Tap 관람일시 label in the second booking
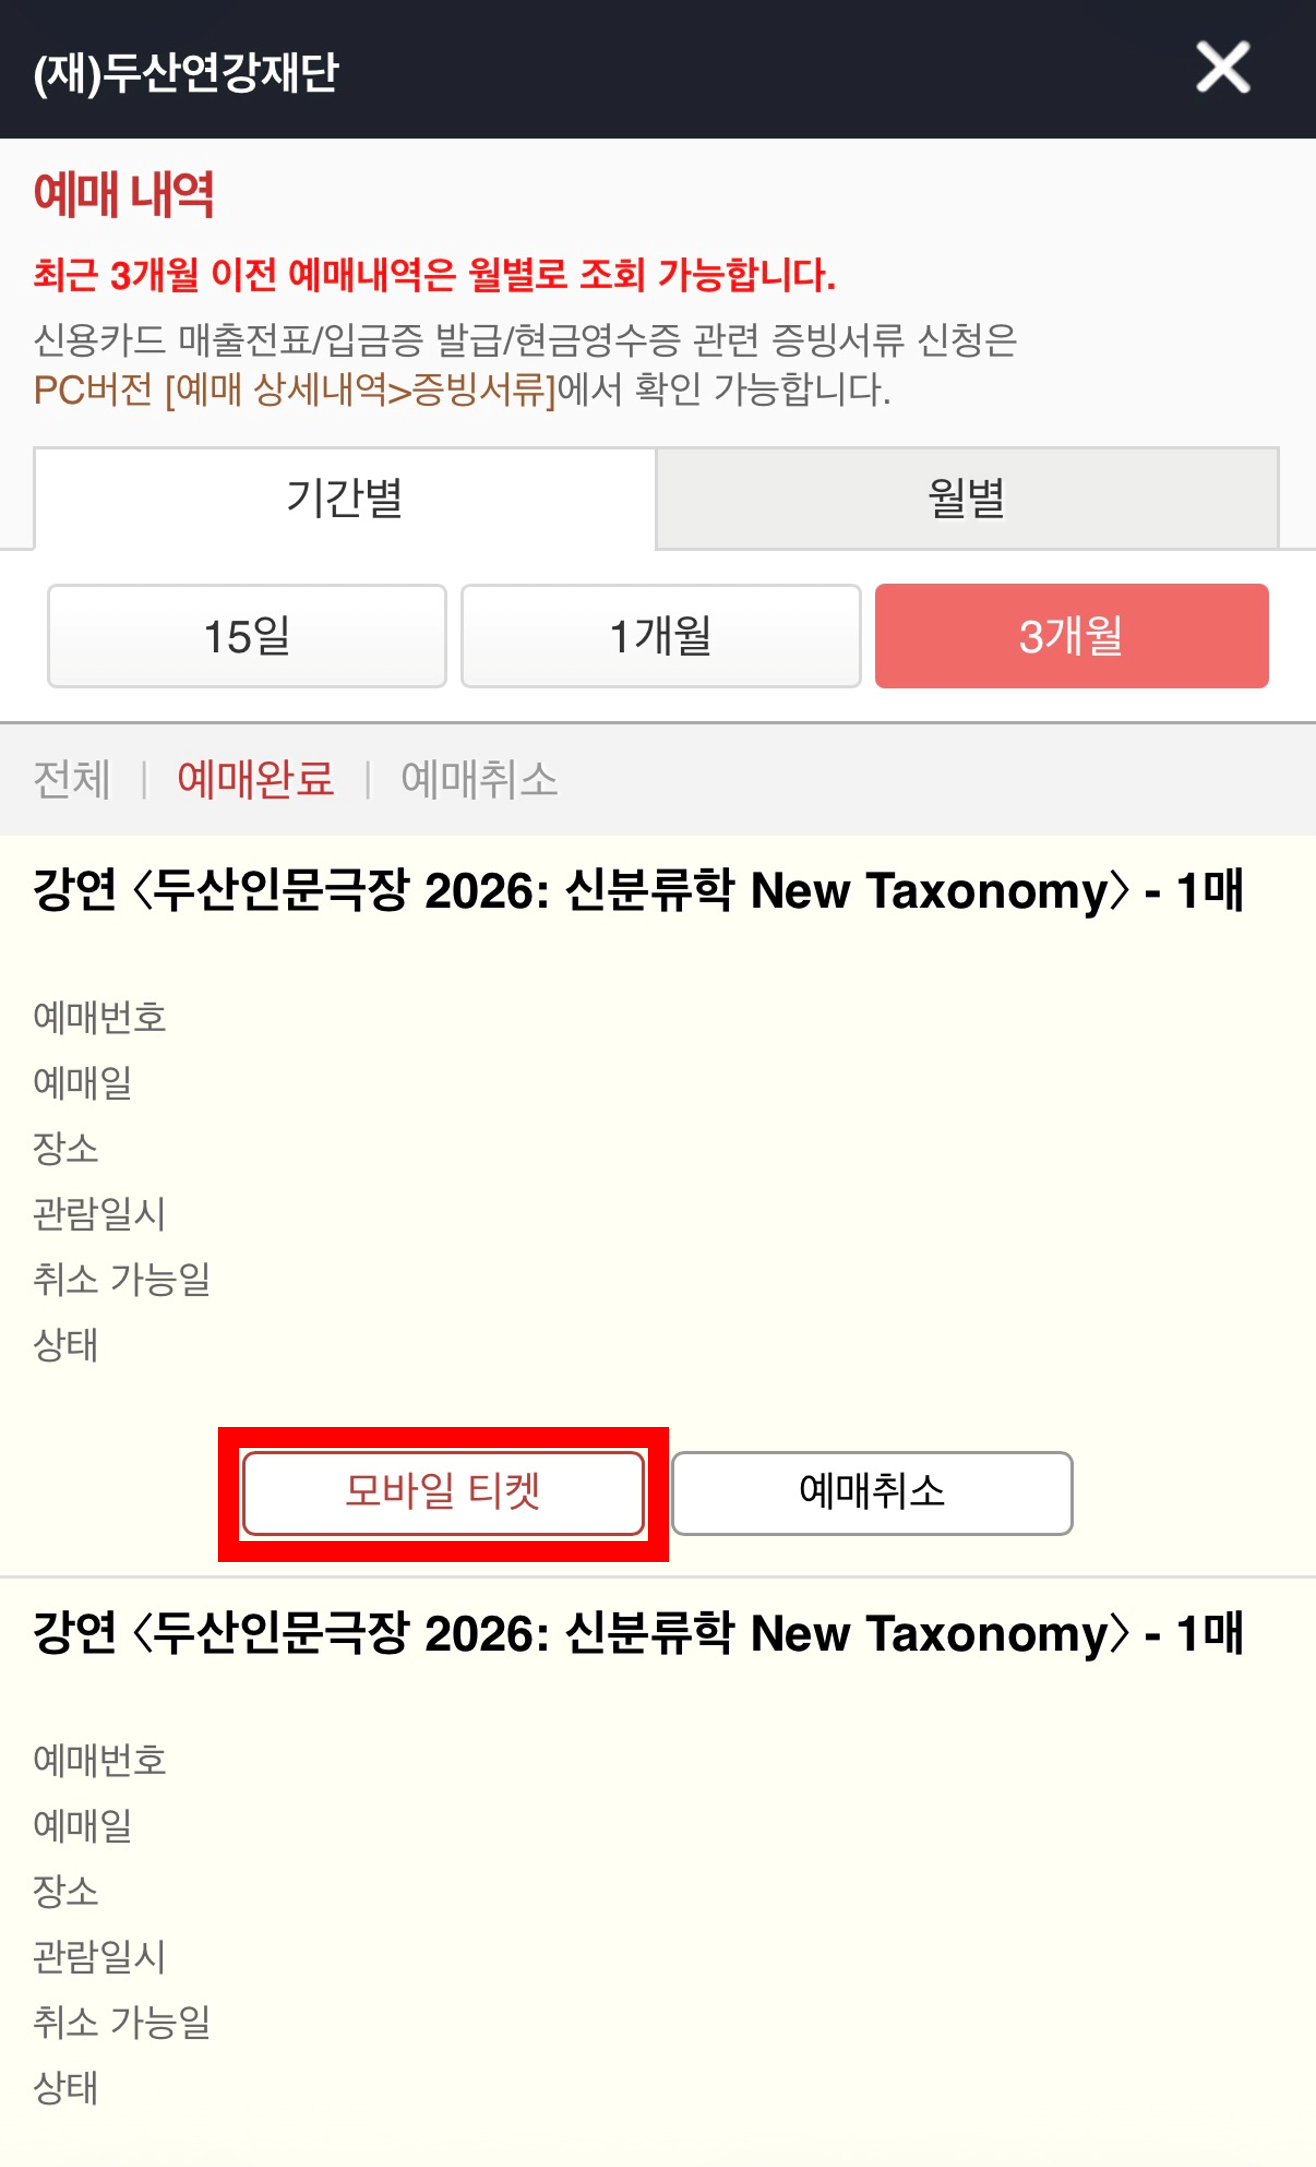Viewport: 1316px width, 2167px height. 99,1956
